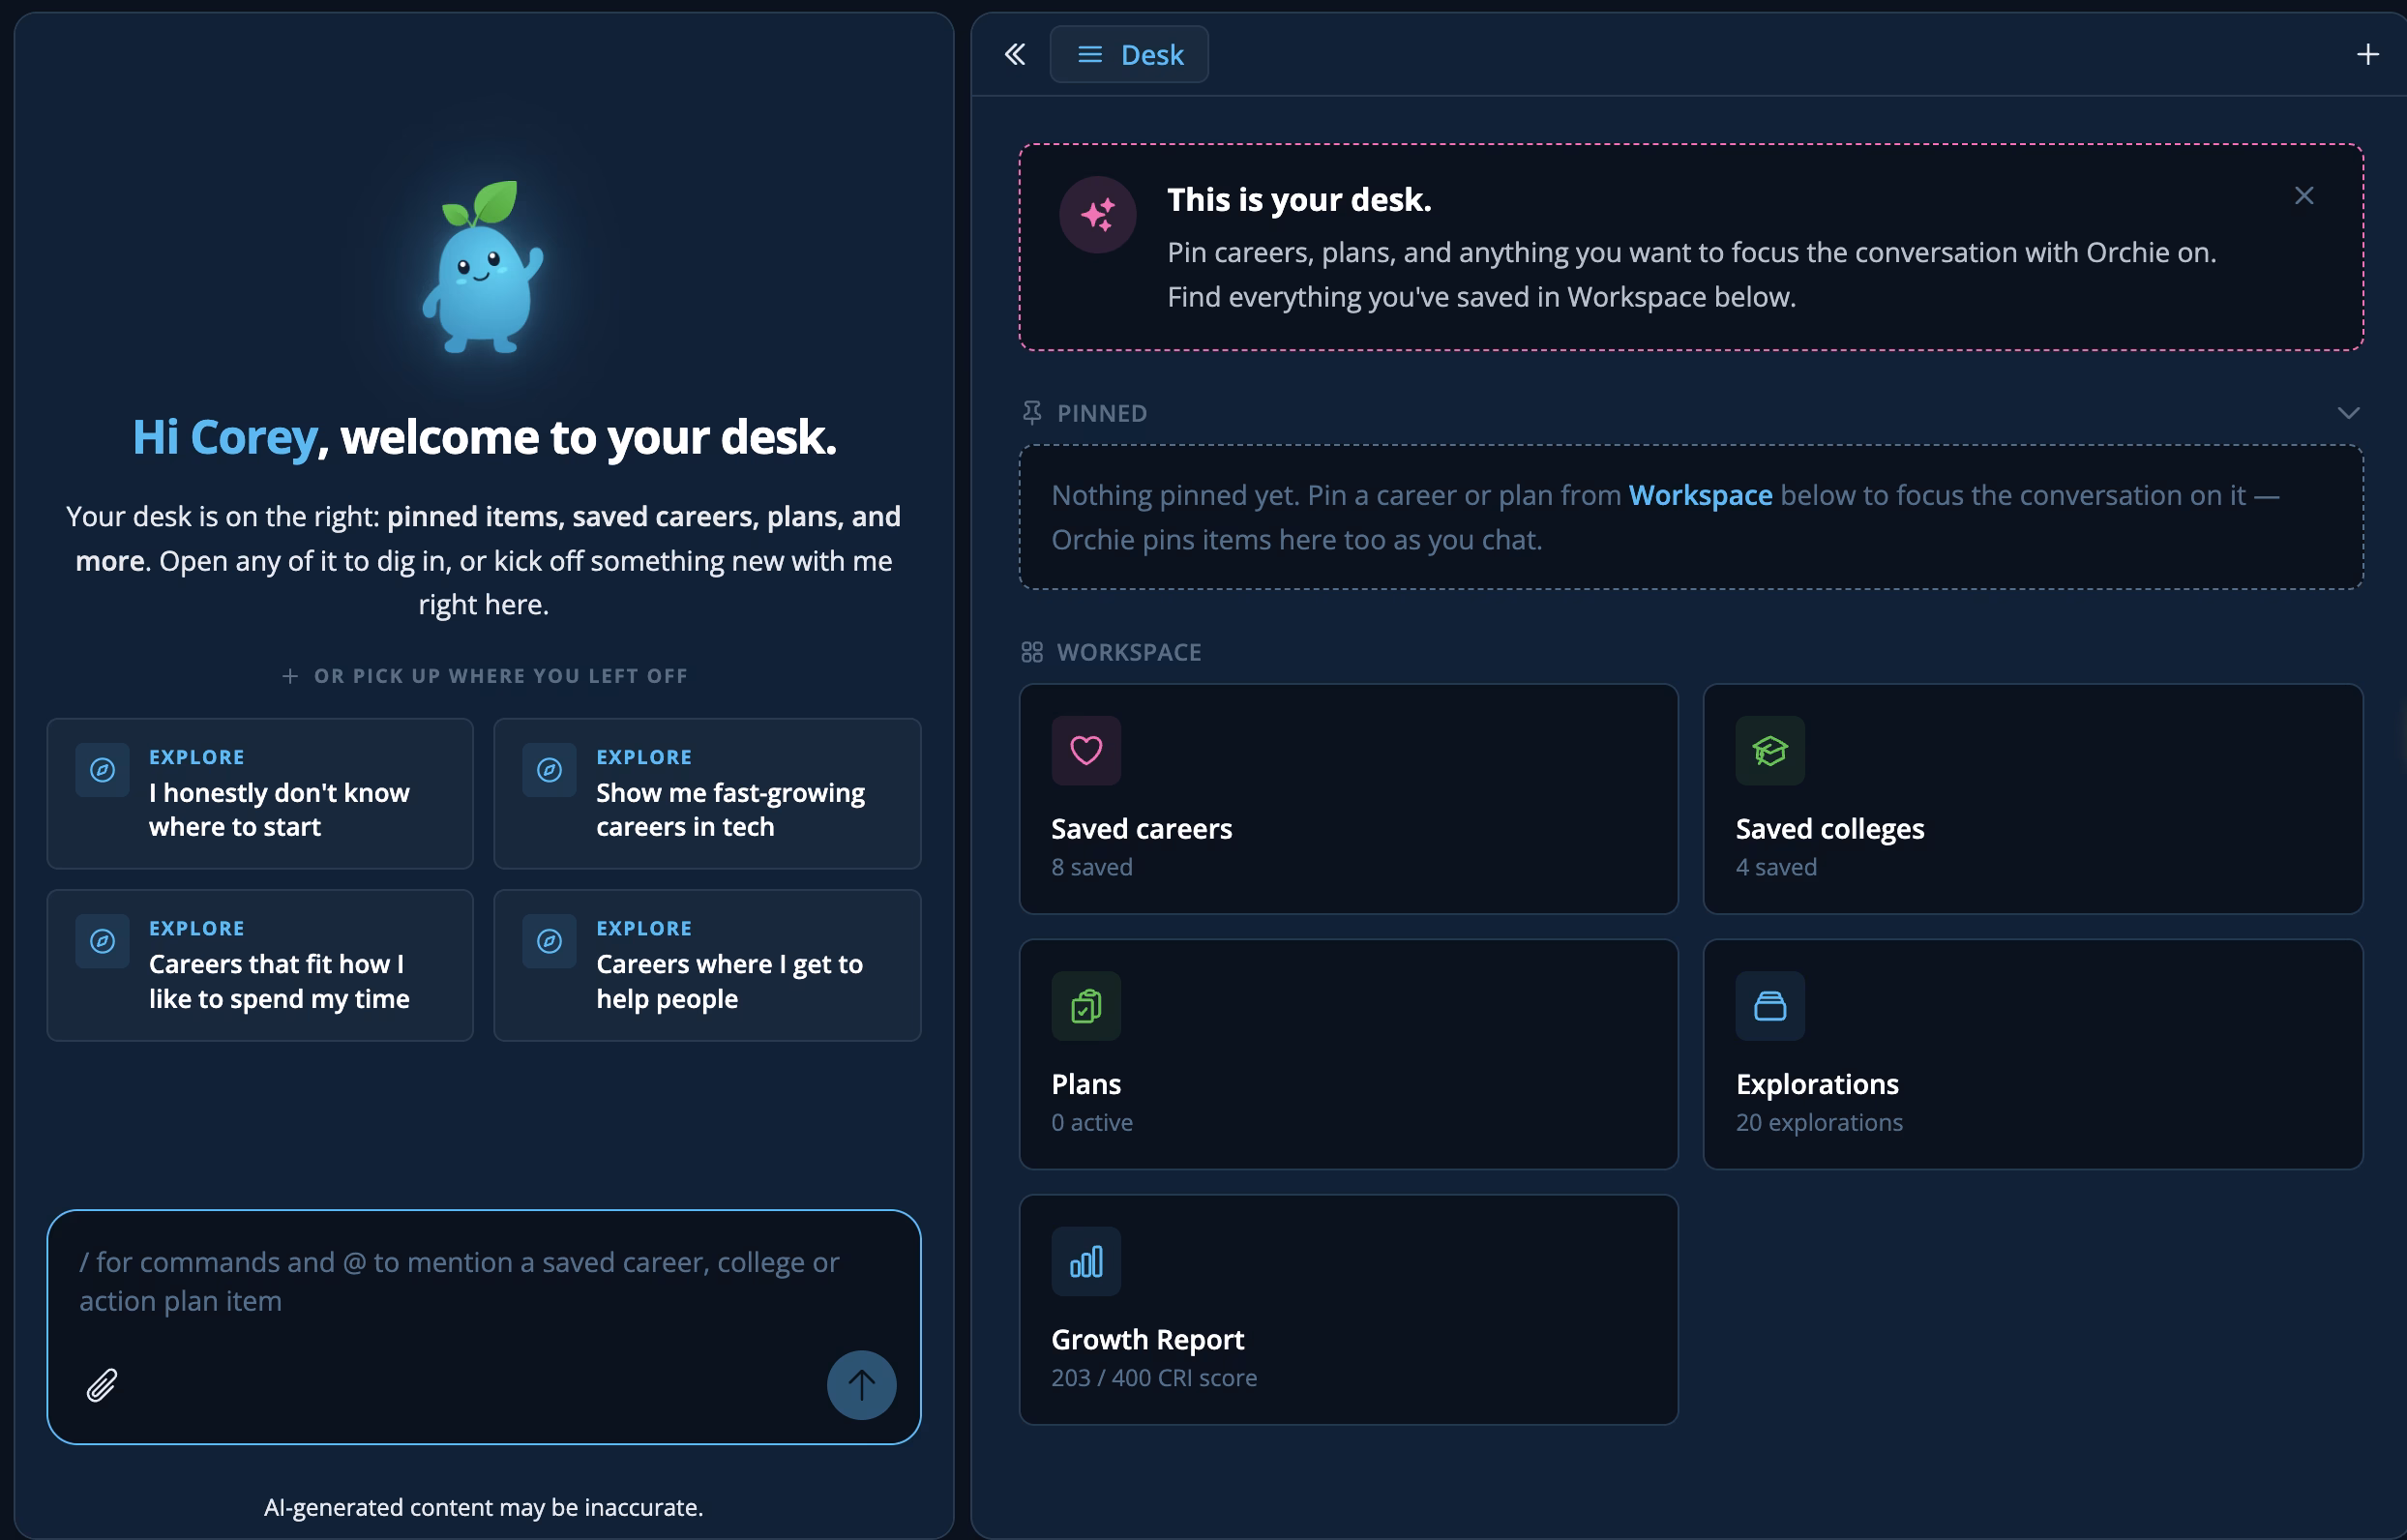2407x1540 pixels.
Task: Click the Orchie mascot image
Action: (x=483, y=267)
